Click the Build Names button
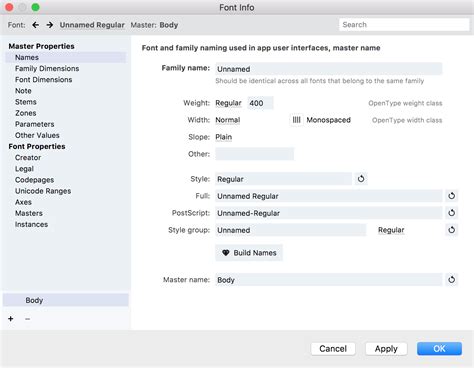Screen dimensions: 474x368 [x=249, y=253]
